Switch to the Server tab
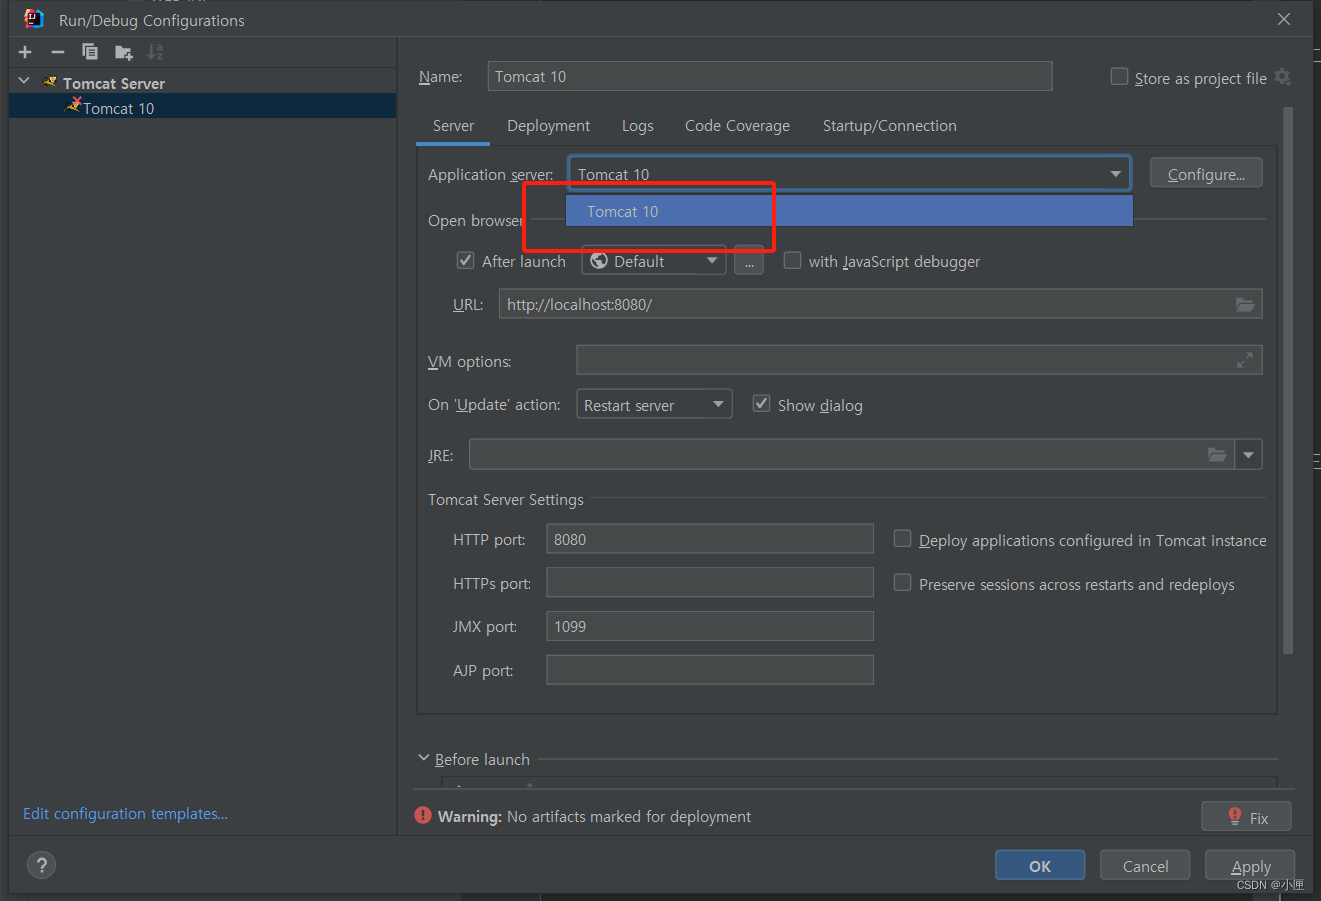 [453, 126]
